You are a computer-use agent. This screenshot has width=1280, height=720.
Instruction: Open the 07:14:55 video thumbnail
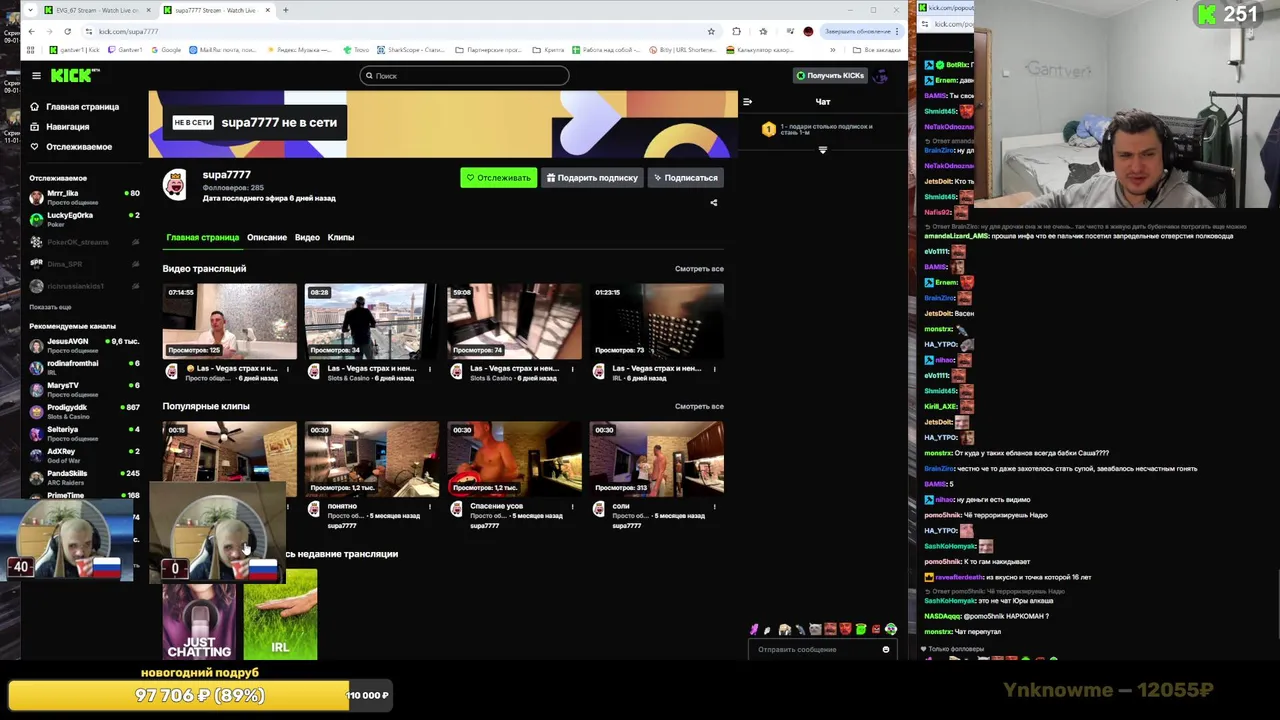[230, 321]
